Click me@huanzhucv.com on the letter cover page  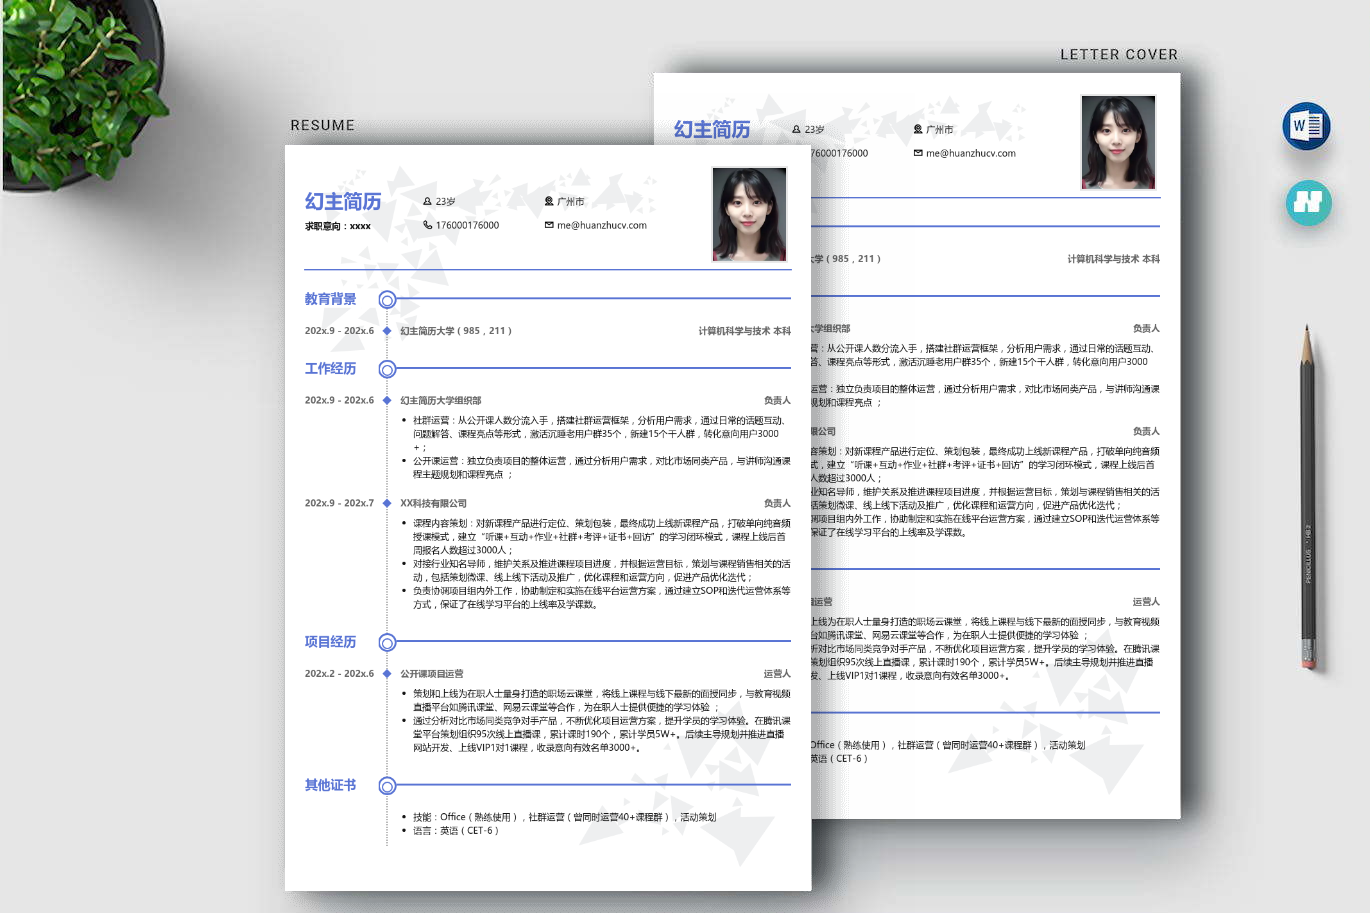coord(971,153)
